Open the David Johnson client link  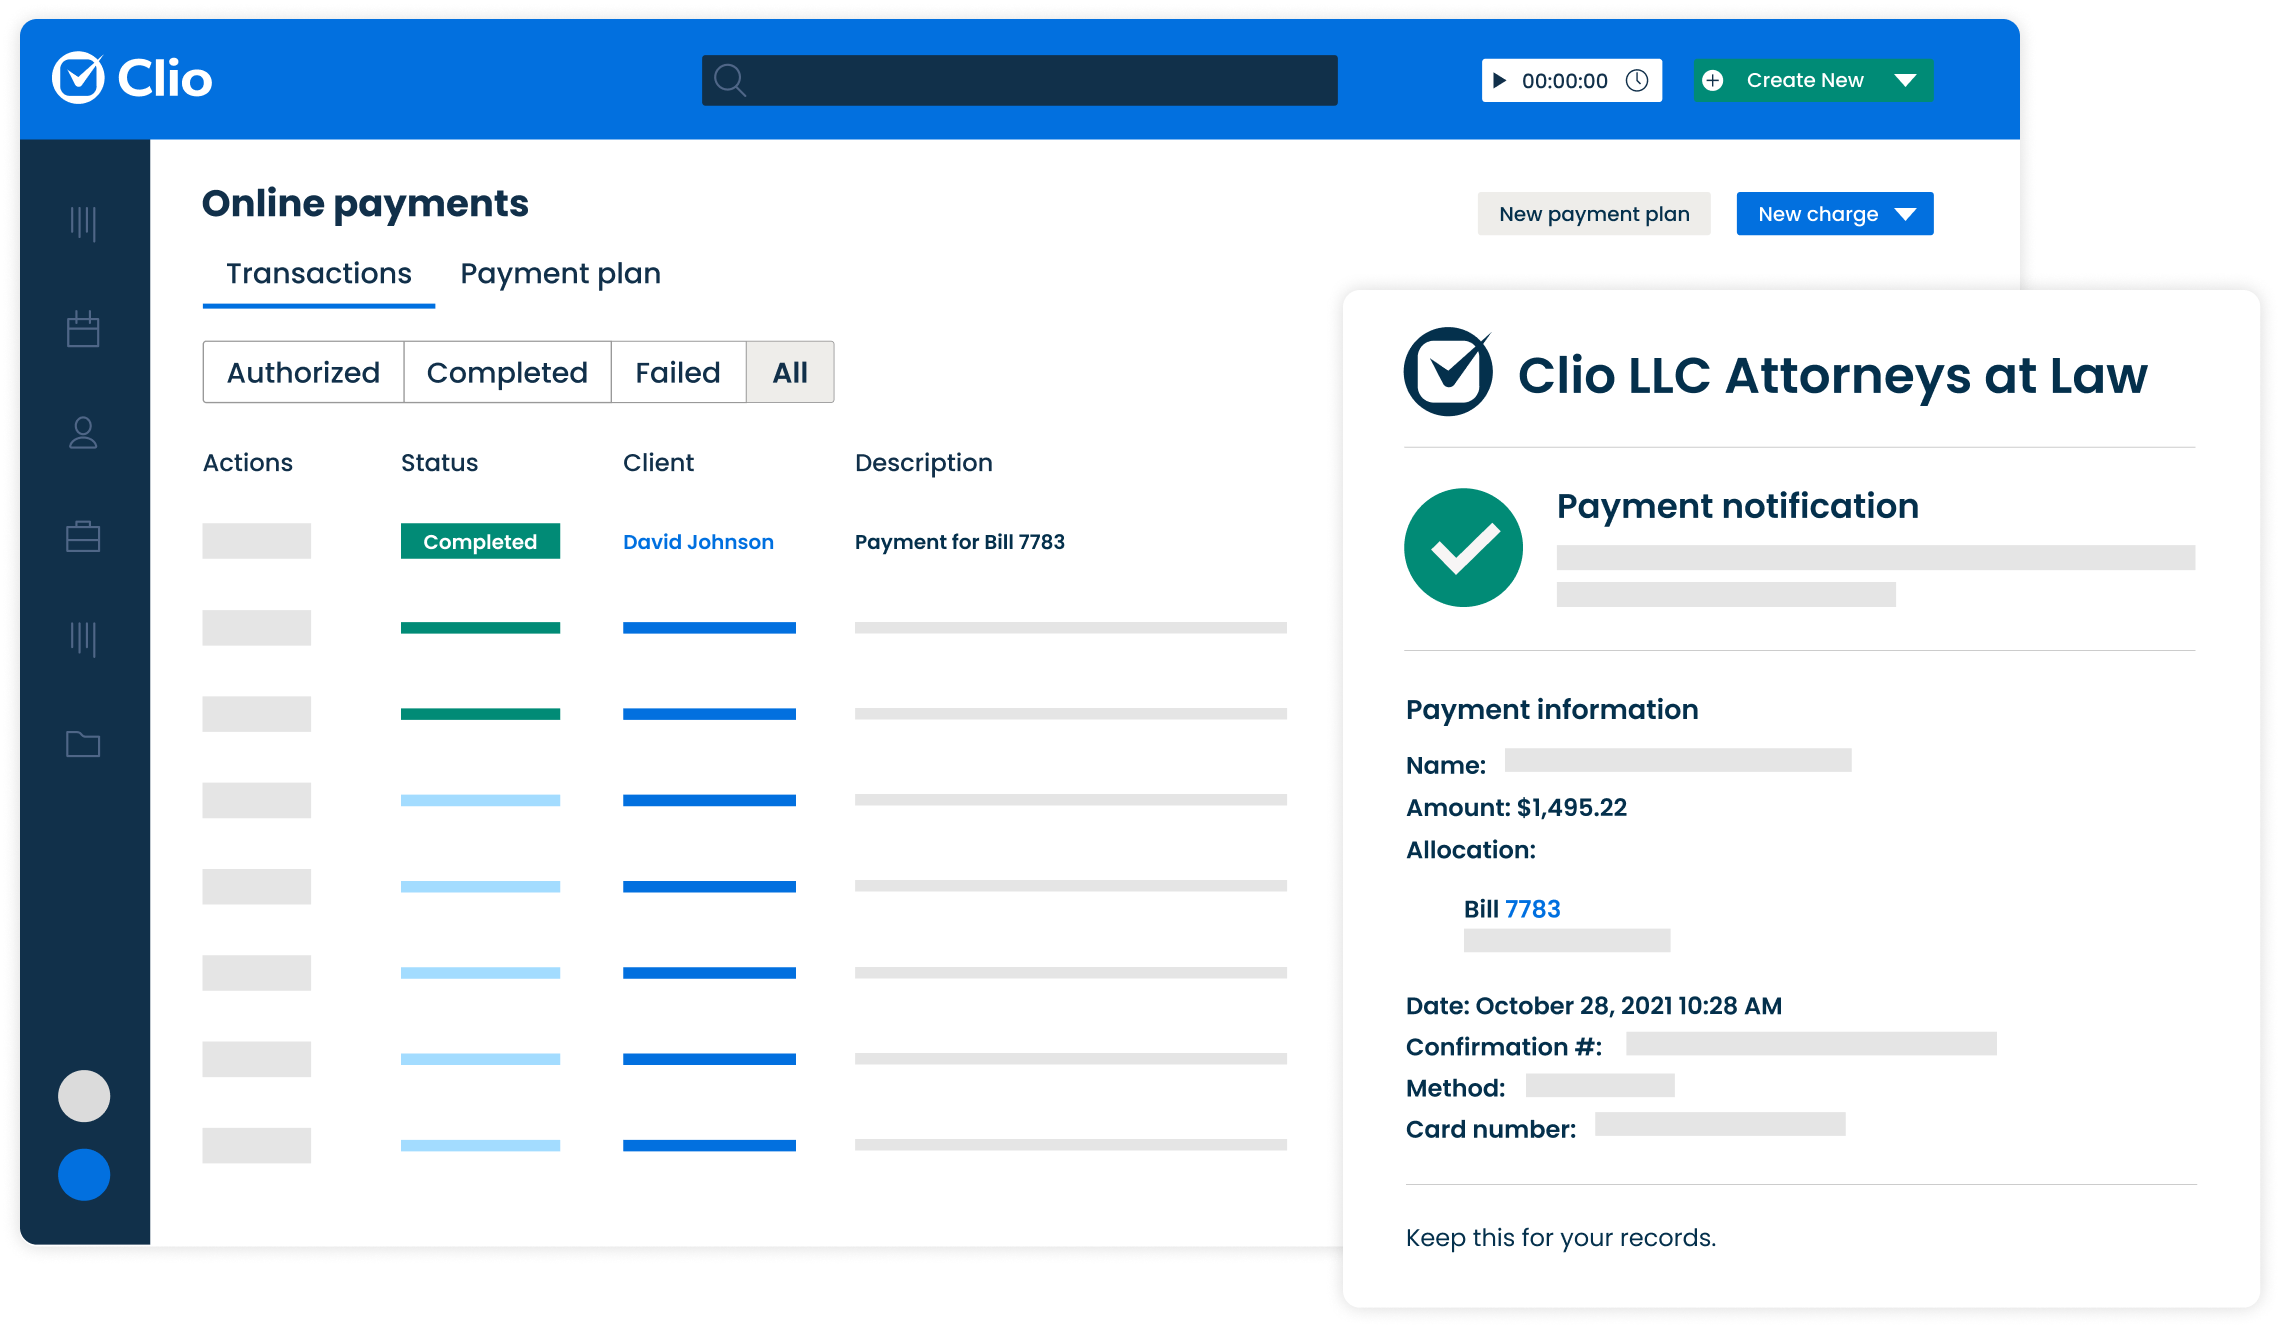click(x=698, y=541)
